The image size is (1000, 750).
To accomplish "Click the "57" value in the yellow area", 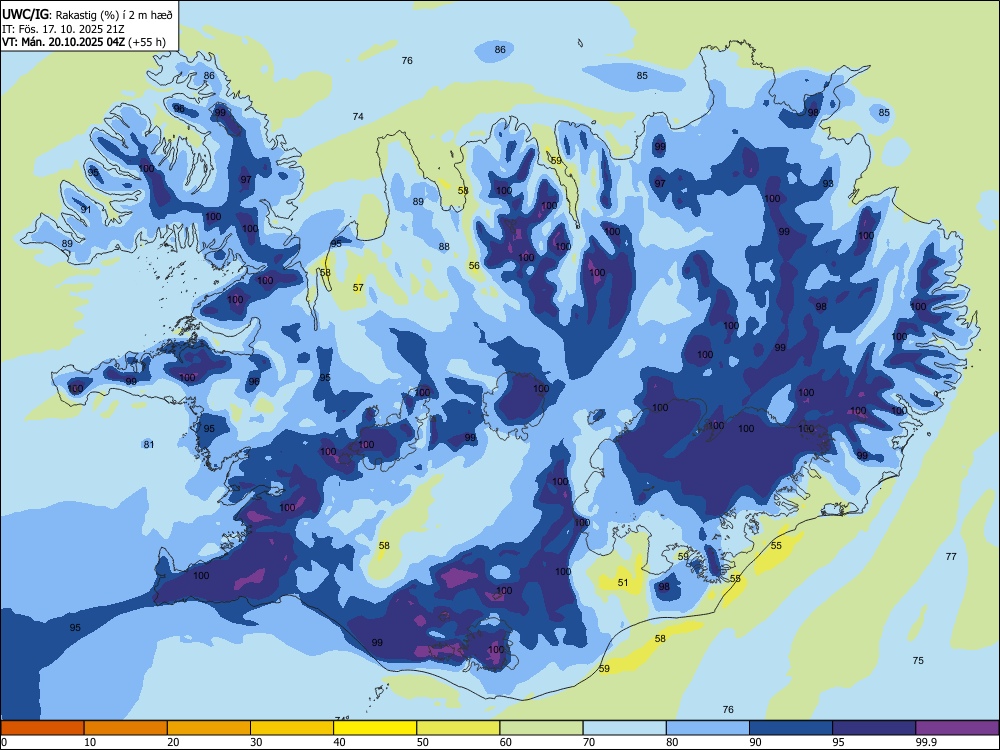I will 358,288.
